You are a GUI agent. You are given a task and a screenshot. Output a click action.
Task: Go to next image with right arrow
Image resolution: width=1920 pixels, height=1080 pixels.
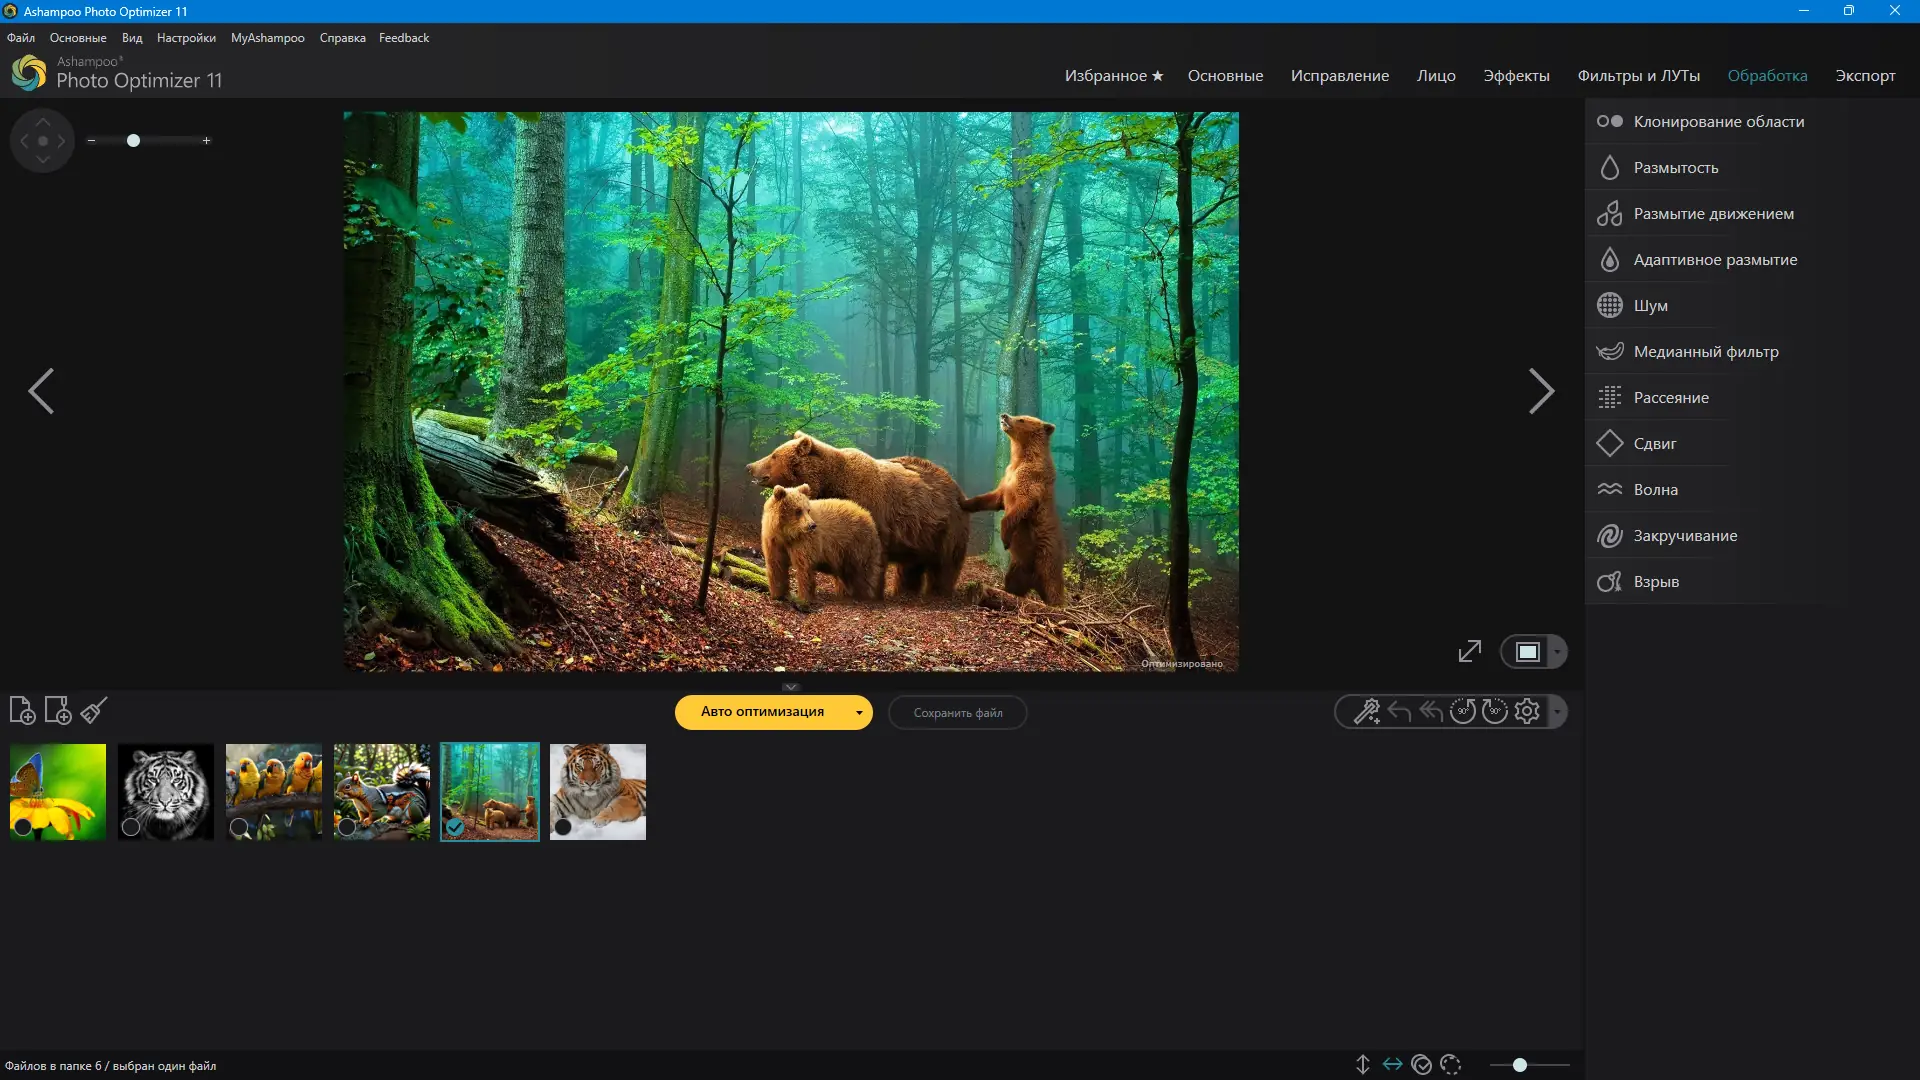[x=1541, y=391]
